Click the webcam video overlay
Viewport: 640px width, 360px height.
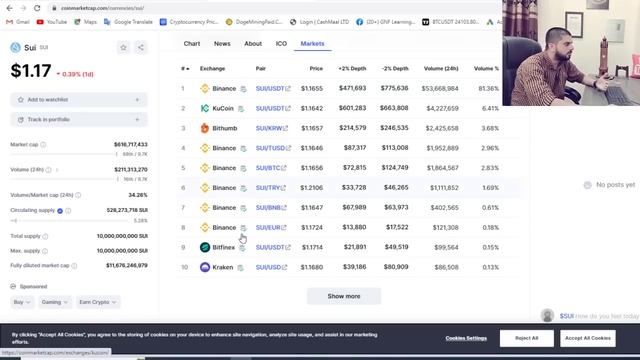[x=571, y=53]
